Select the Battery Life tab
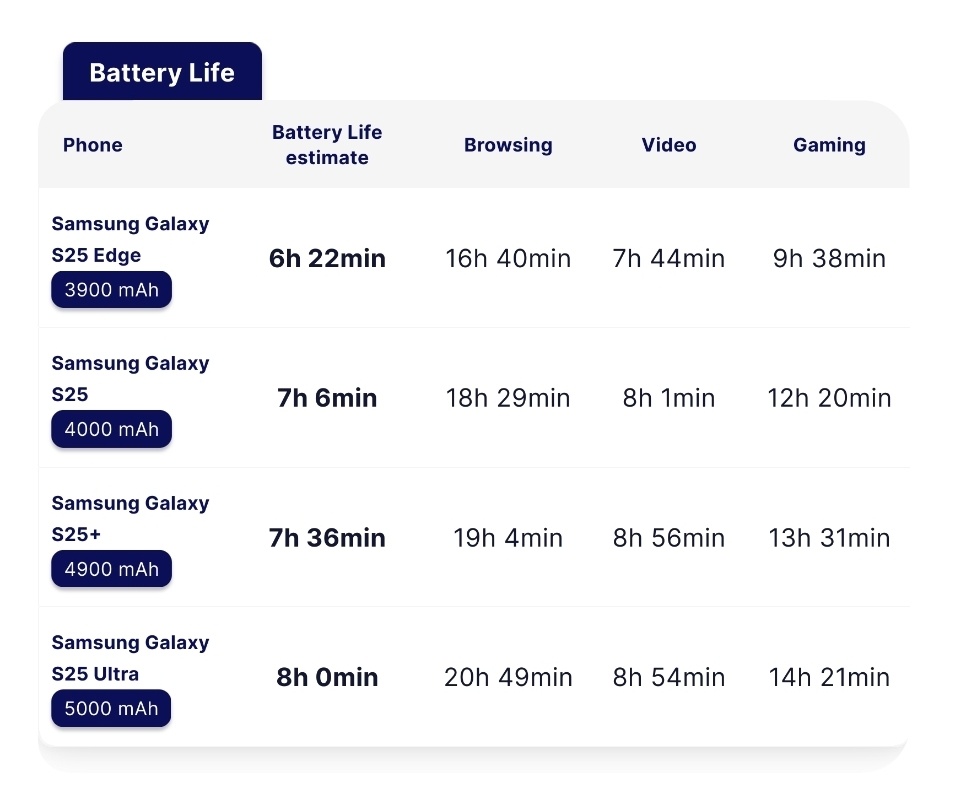Image resolution: width=964 pixels, height=785 pixels. 162,72
